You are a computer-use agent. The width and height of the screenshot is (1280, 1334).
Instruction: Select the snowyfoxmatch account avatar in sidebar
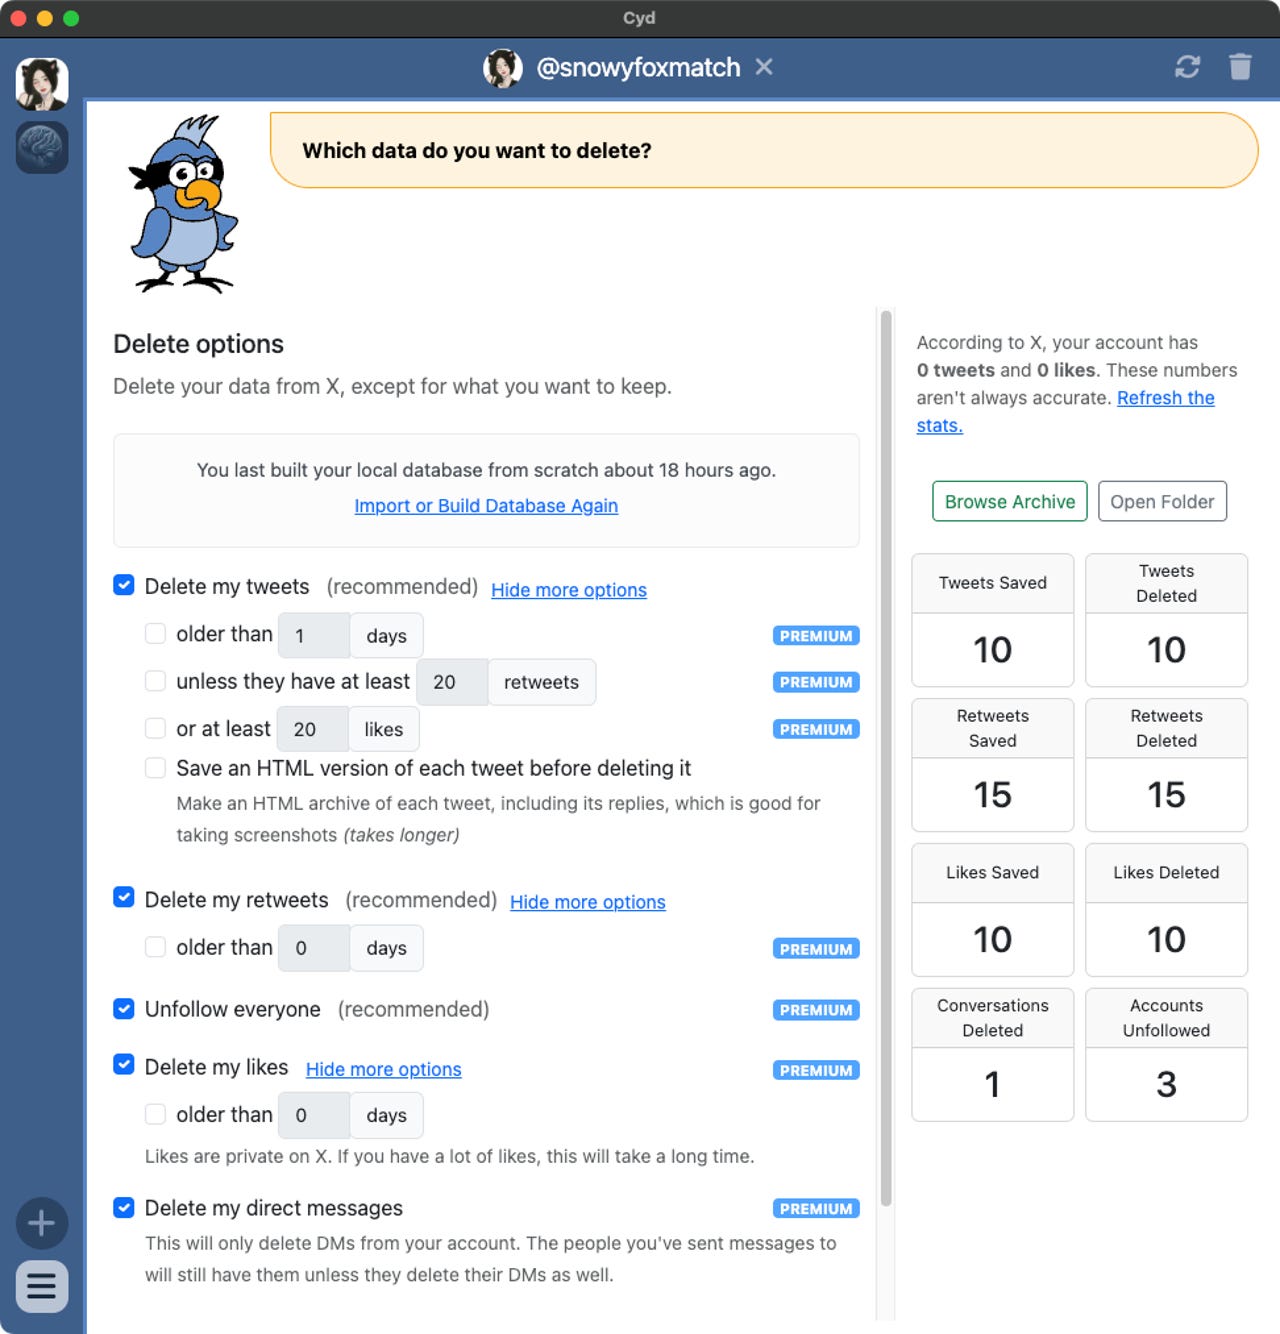(x=42, y=84)
